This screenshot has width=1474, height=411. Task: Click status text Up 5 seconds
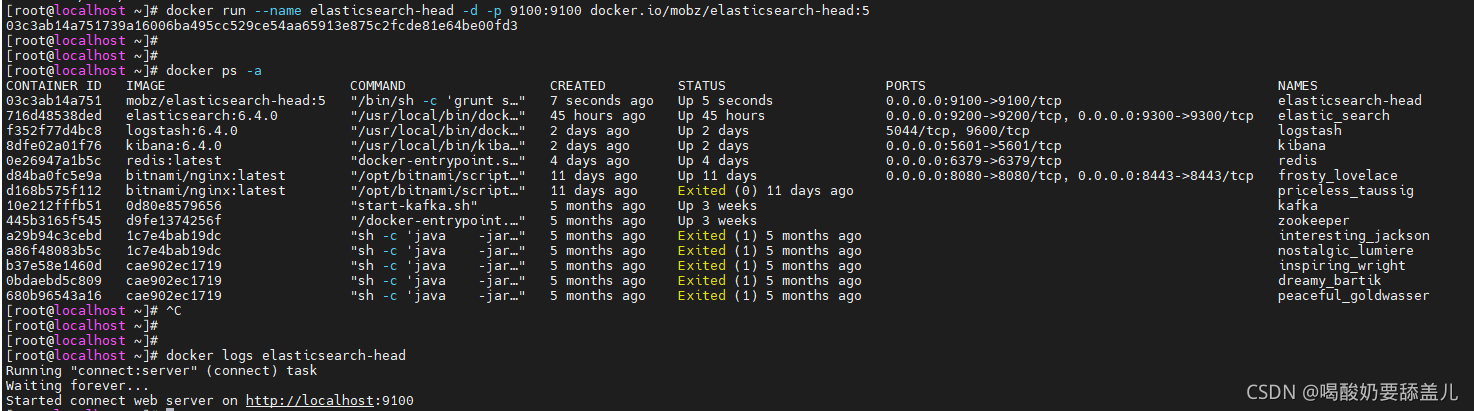click(726, 101)
